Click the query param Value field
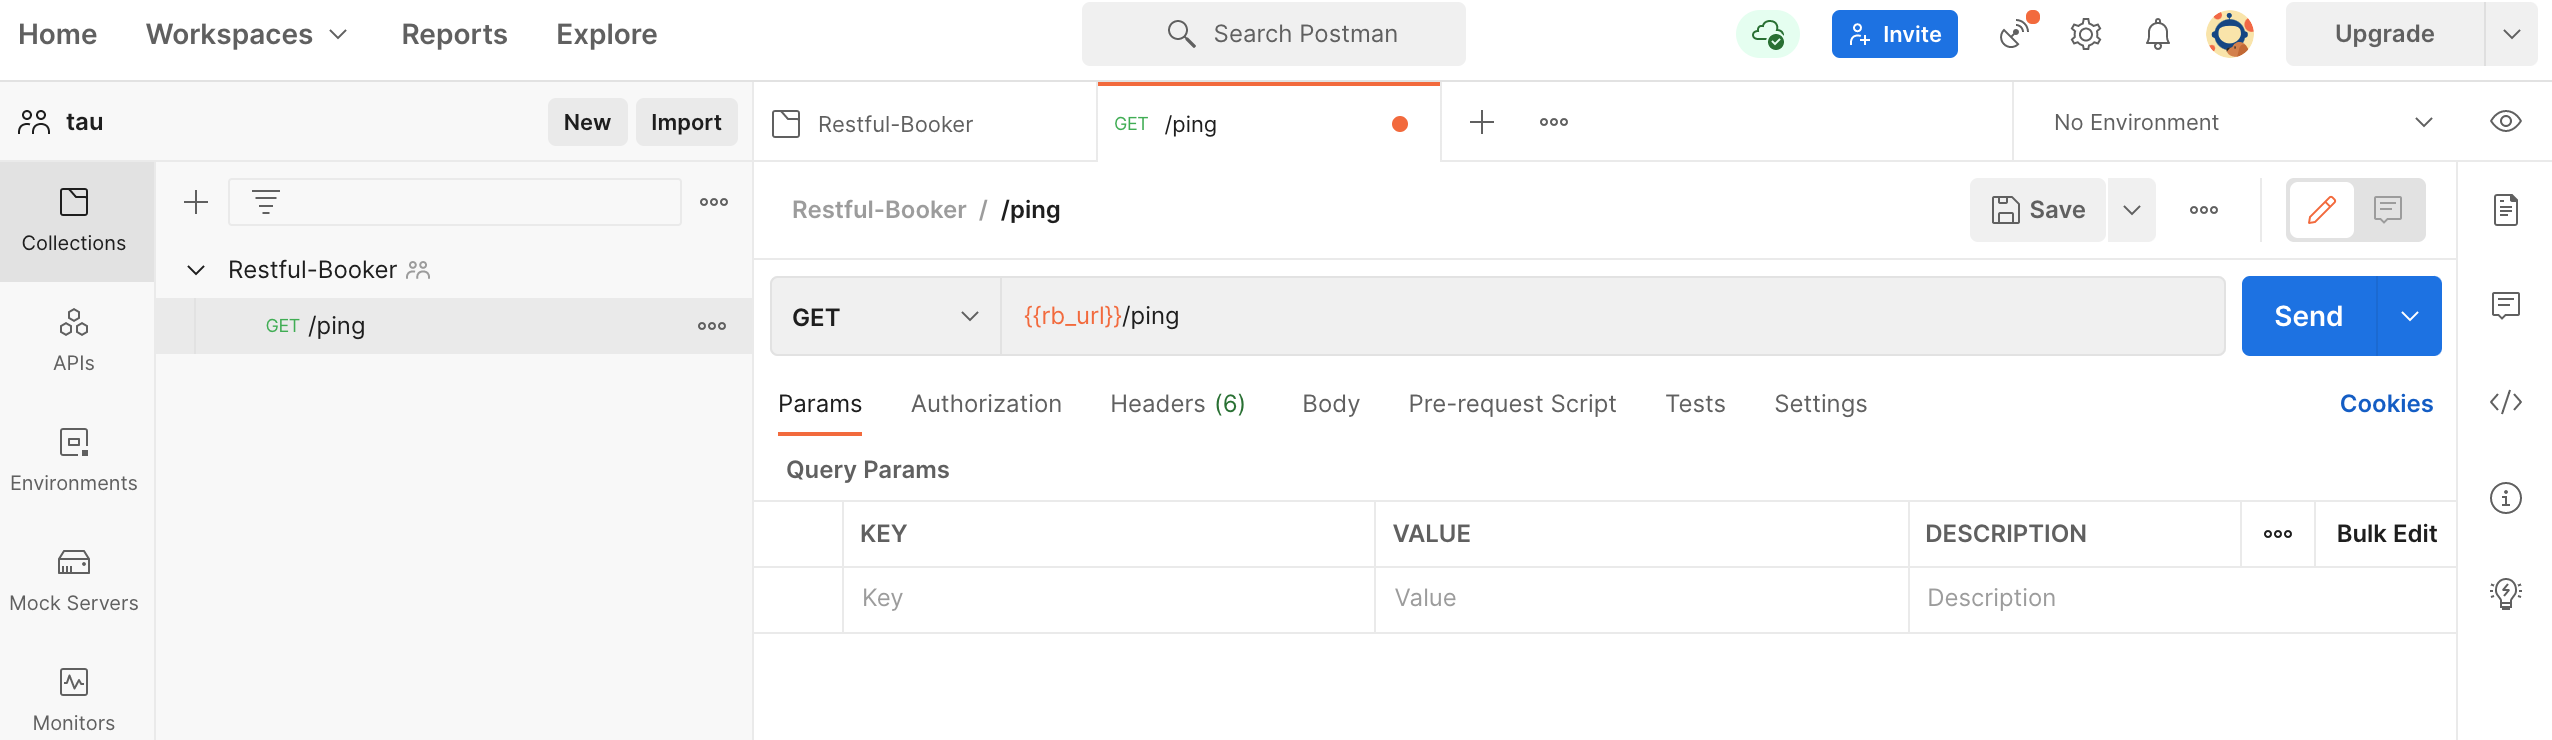 coord(1641,599)
